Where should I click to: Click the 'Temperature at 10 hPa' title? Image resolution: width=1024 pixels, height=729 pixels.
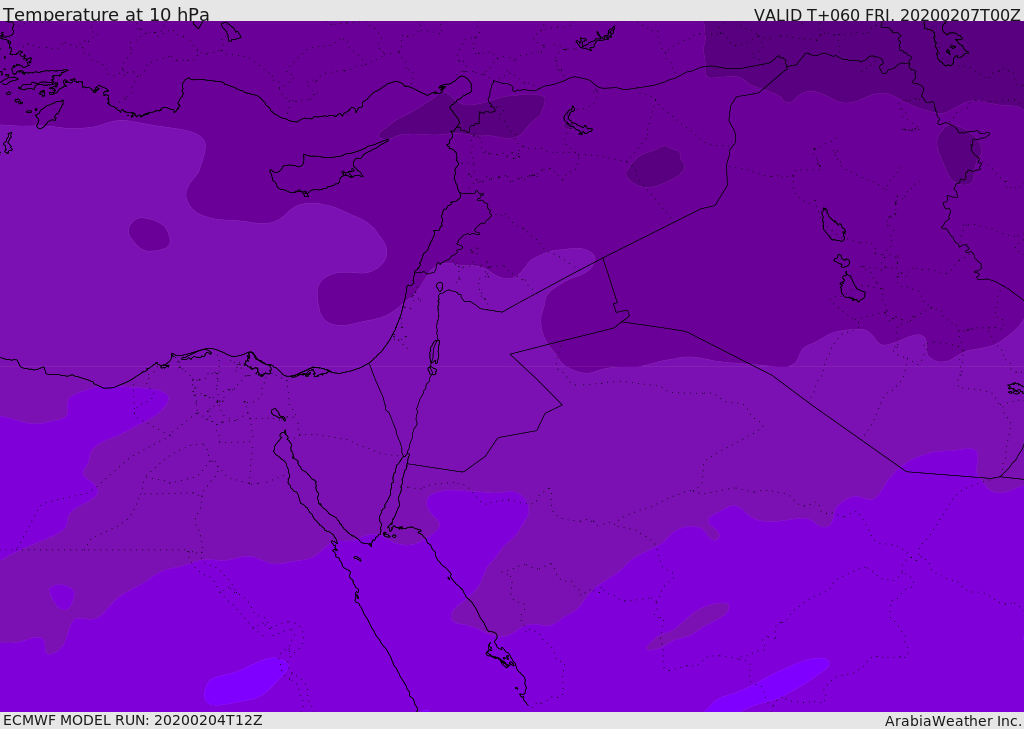point(106,14)
